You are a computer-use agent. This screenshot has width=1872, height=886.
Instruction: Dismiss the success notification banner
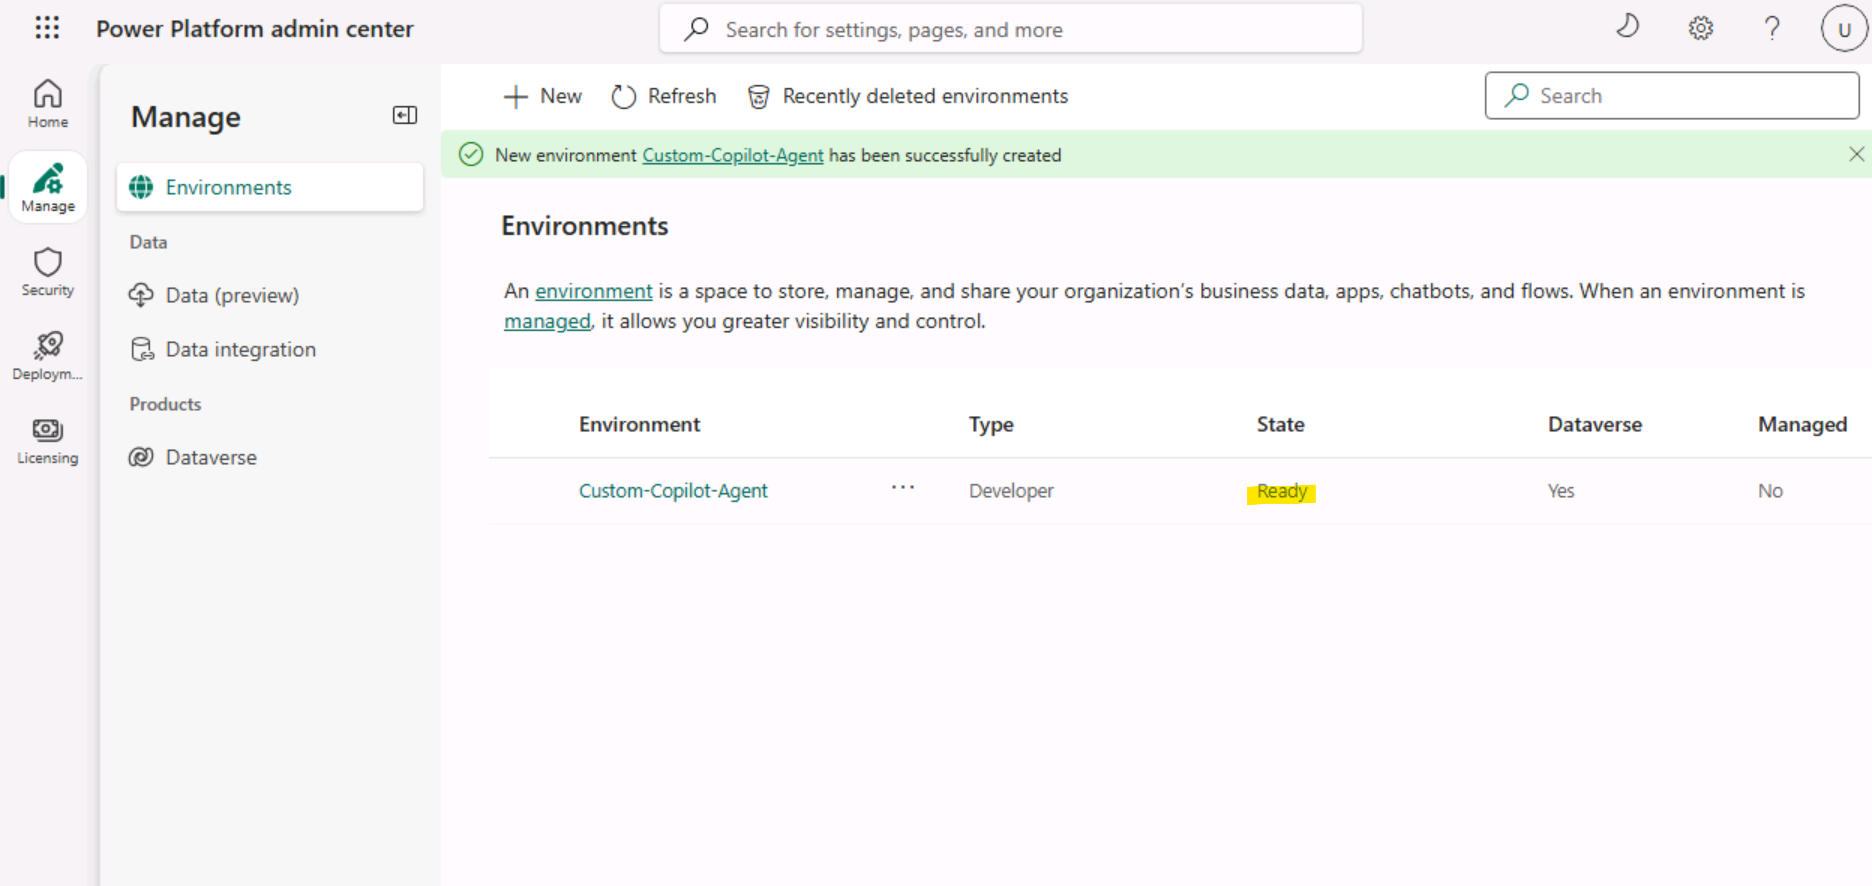pyautogui.click(x=1856, y=154)
